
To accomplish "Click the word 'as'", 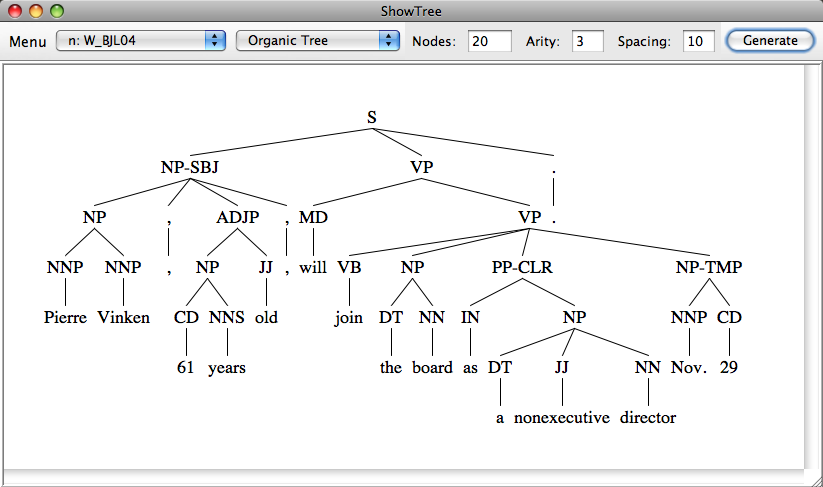I will click(470, 367).
